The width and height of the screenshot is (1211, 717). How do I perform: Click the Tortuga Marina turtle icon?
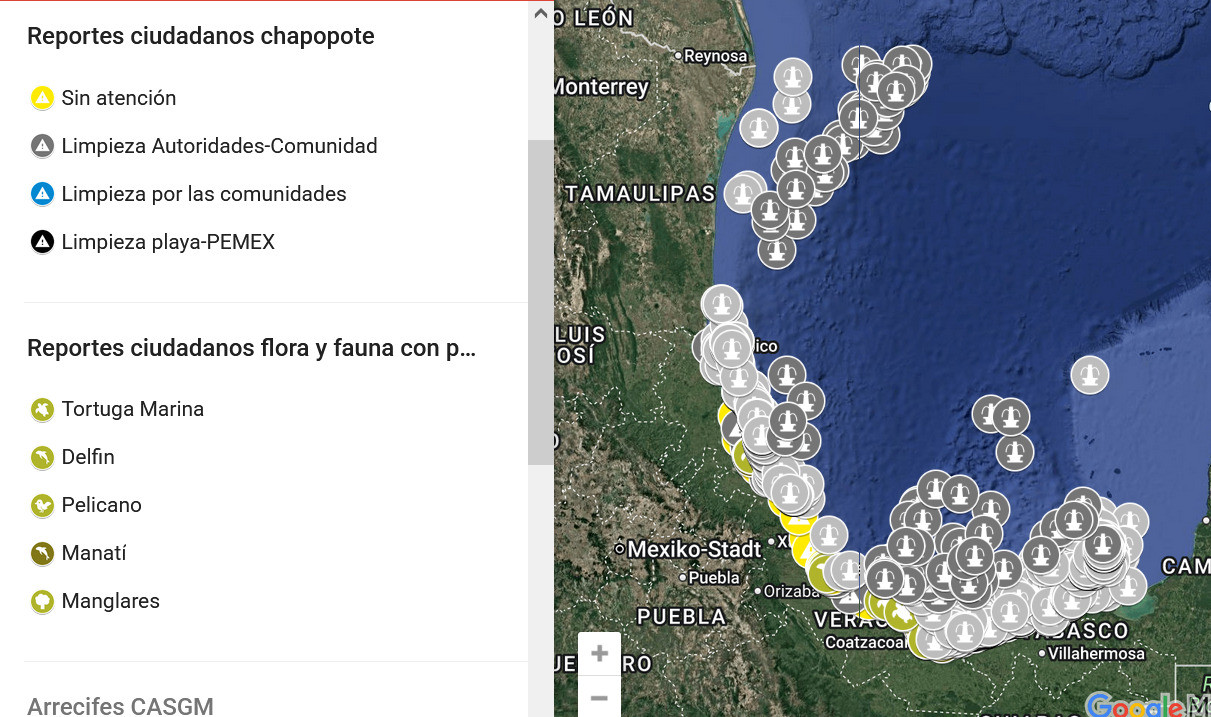pyautogui.click(x=42, y=409)
